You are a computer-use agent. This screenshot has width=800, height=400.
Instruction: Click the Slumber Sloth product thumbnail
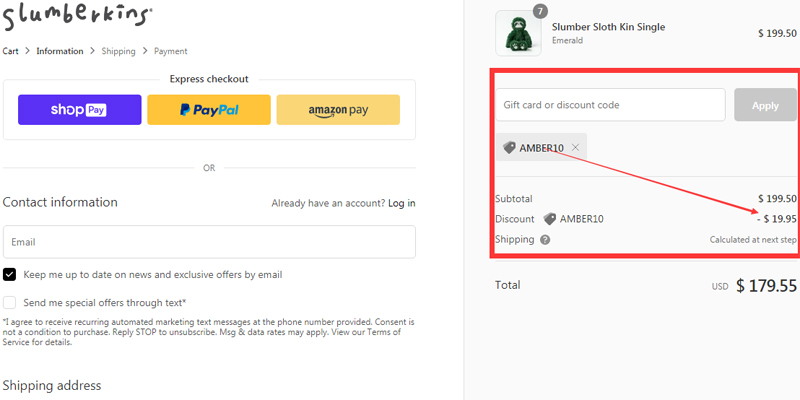pos(518,33)
